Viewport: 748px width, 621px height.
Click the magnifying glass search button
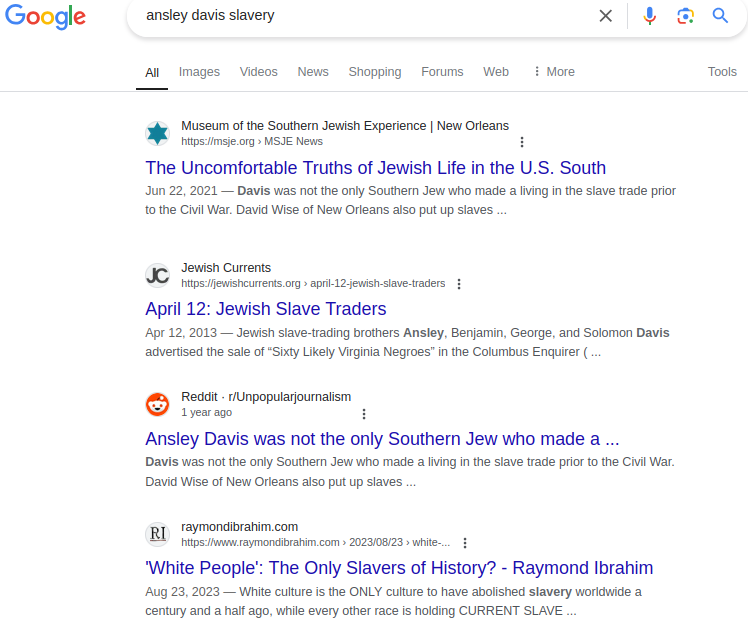[x=720, y=16]
